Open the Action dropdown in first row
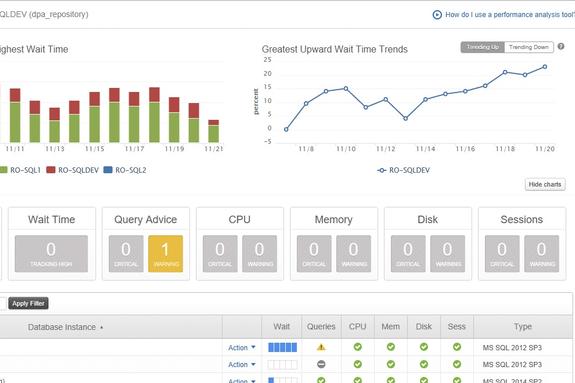Image resolution: width=575 pixels, height=383 pixels. point(242,347)
